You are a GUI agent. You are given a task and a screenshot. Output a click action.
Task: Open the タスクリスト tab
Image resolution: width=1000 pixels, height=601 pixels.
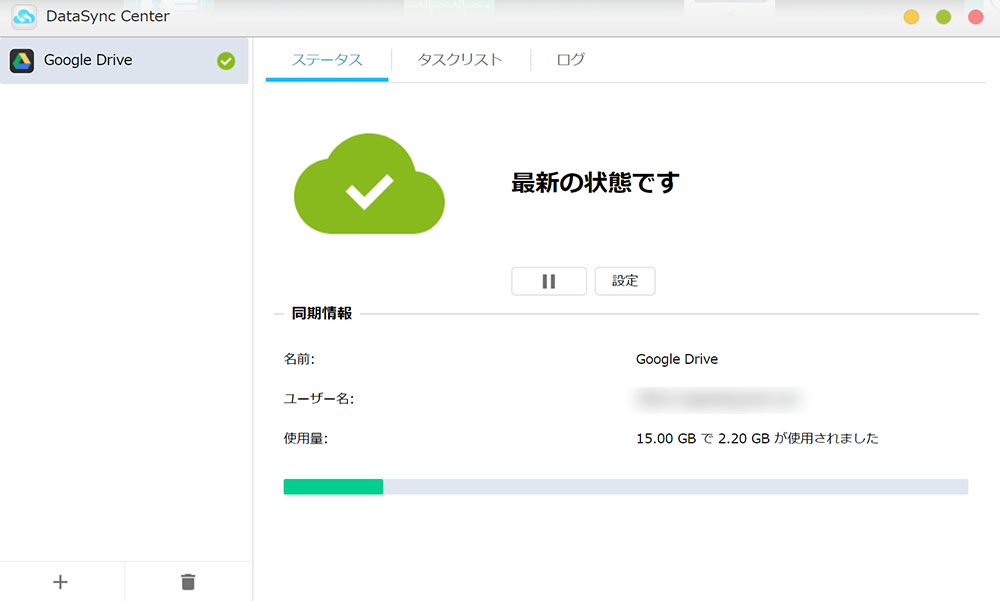[x=460, y=60]
